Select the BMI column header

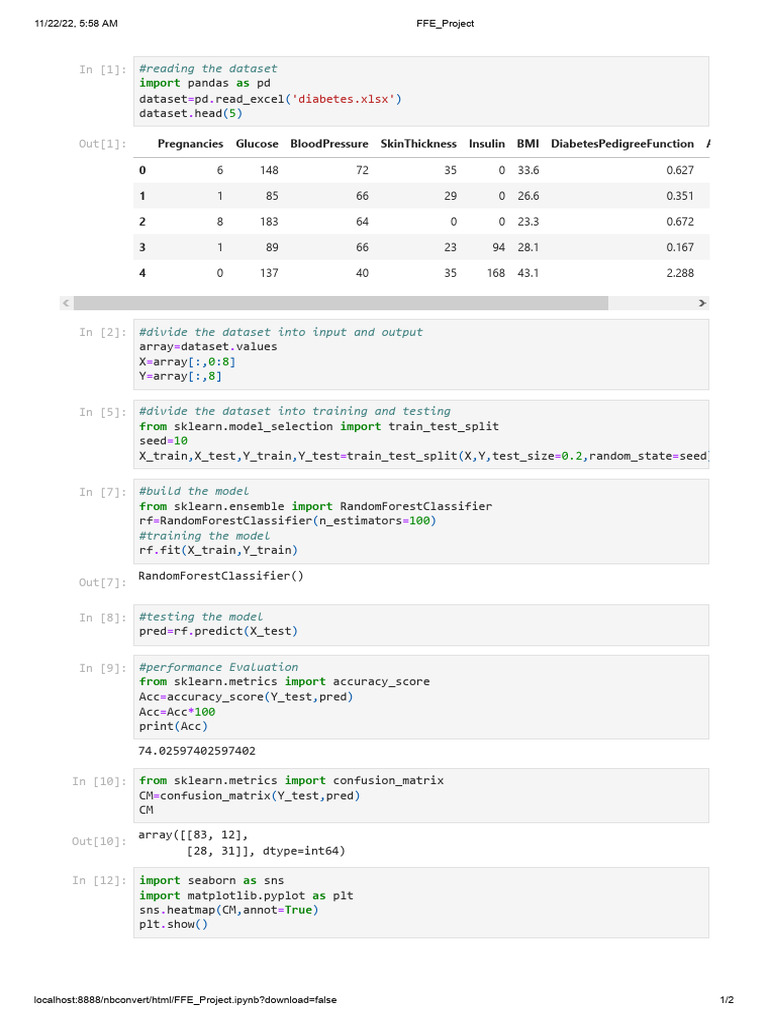(x=528, y=144)
